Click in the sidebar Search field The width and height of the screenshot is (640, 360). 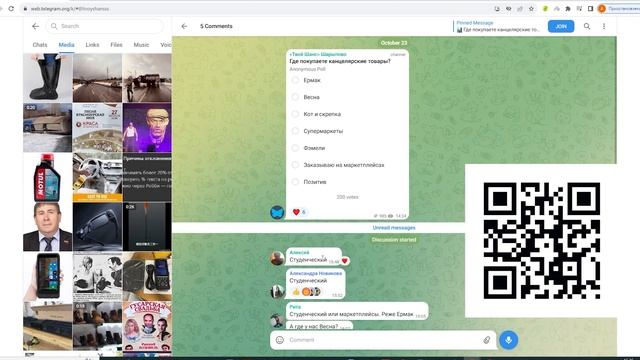pos(105,26)
